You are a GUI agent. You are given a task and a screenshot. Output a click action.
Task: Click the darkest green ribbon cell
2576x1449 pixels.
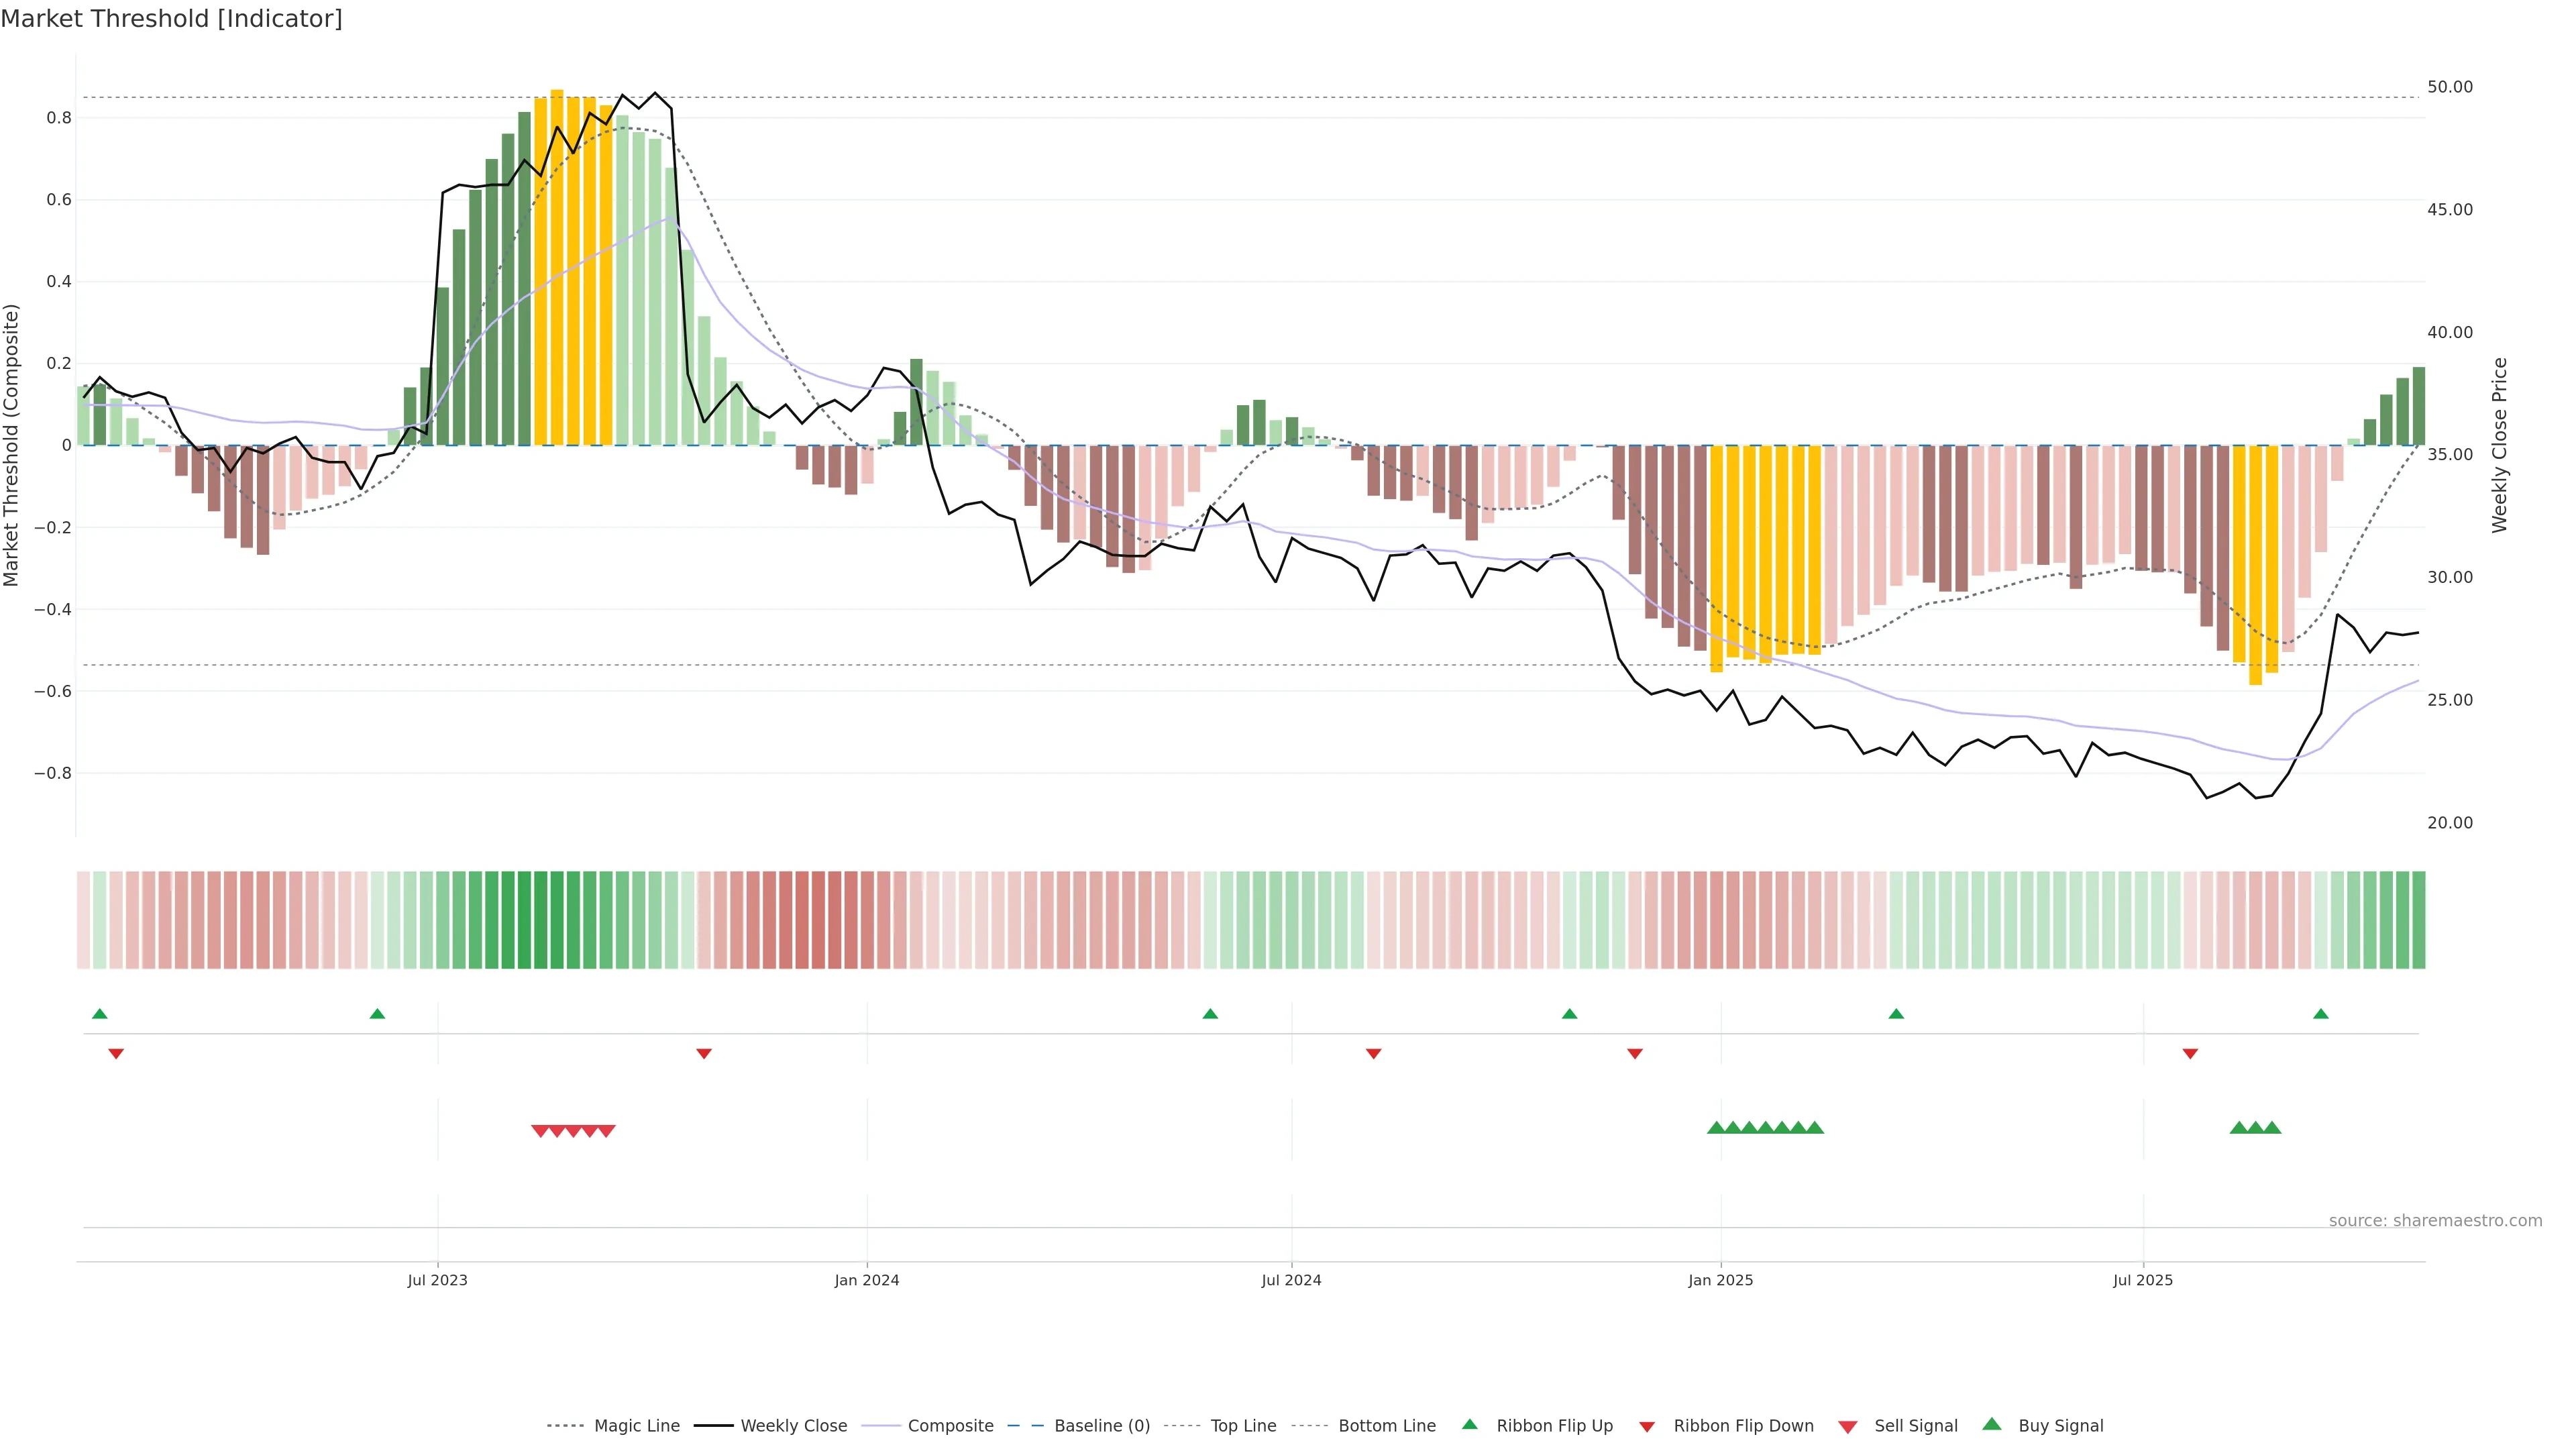(524, 920)
